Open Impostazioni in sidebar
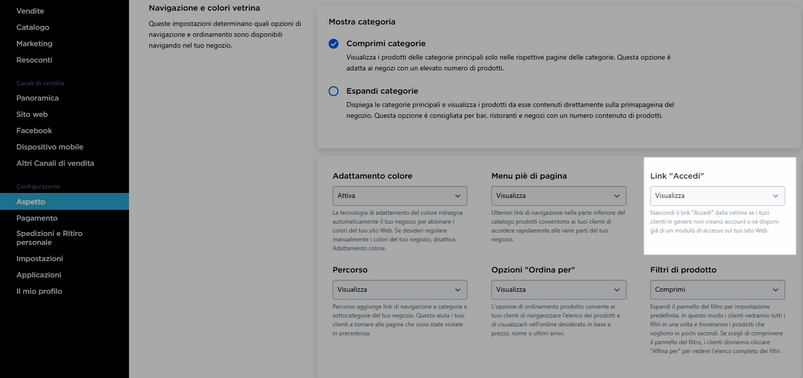Image resolution: width=803 pixels, height=378 pixels. click(40, 259)
